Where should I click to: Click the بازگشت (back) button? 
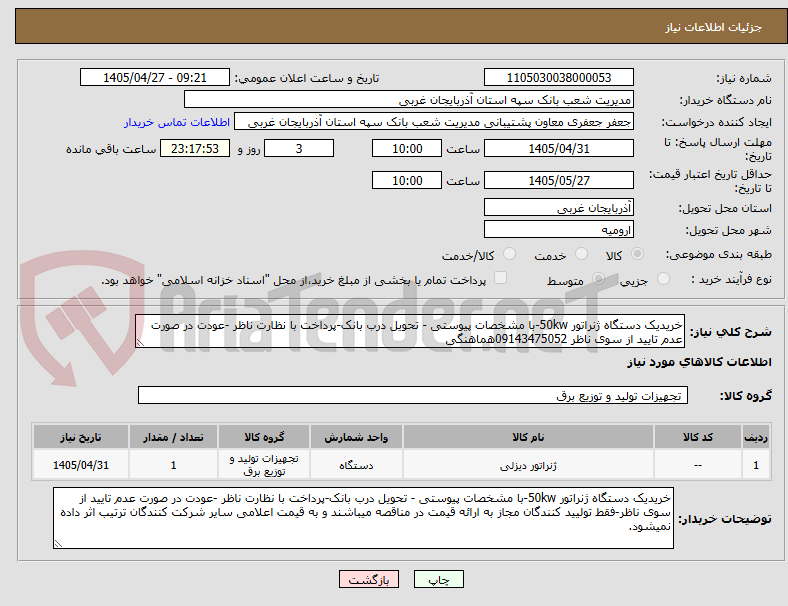pos(369,579)
